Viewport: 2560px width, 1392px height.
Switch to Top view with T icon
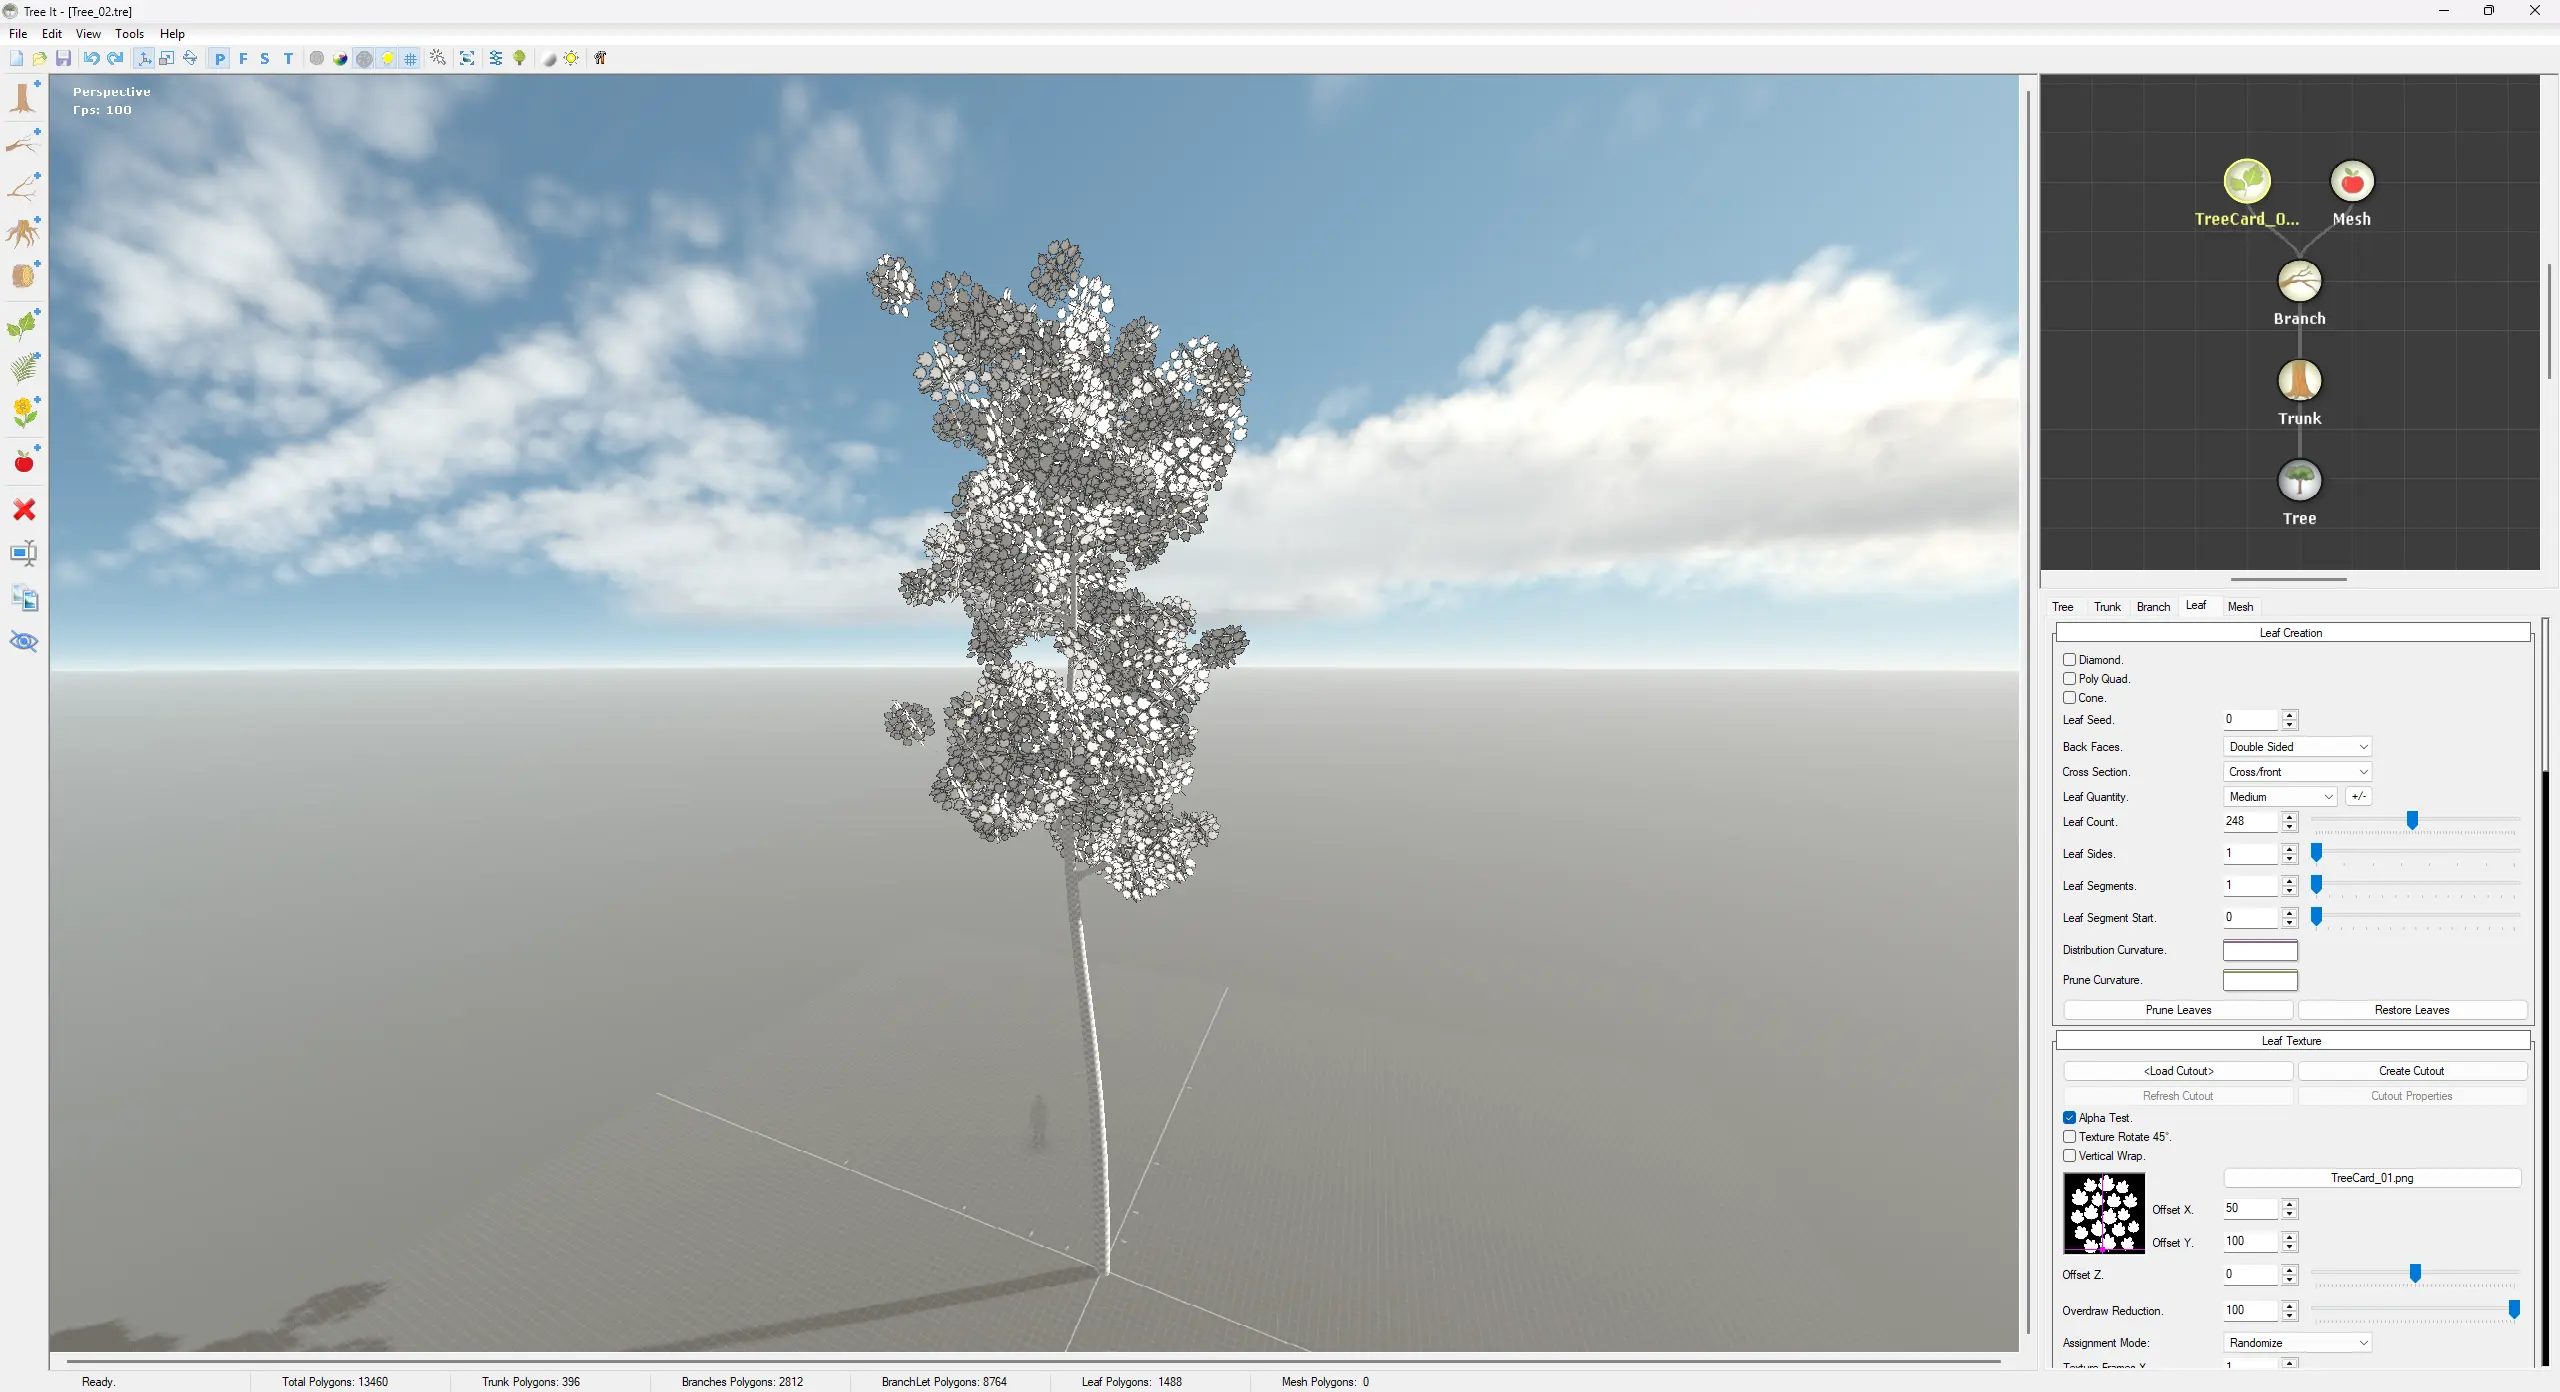[x=288, y=58]
